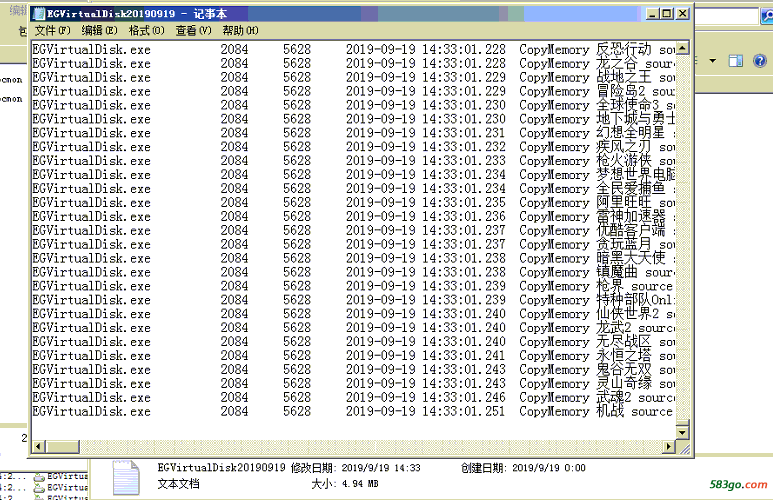Click the 修改日期 2019/9/19 14:33 text
773x500 pixels.
[x=355, y=468]
